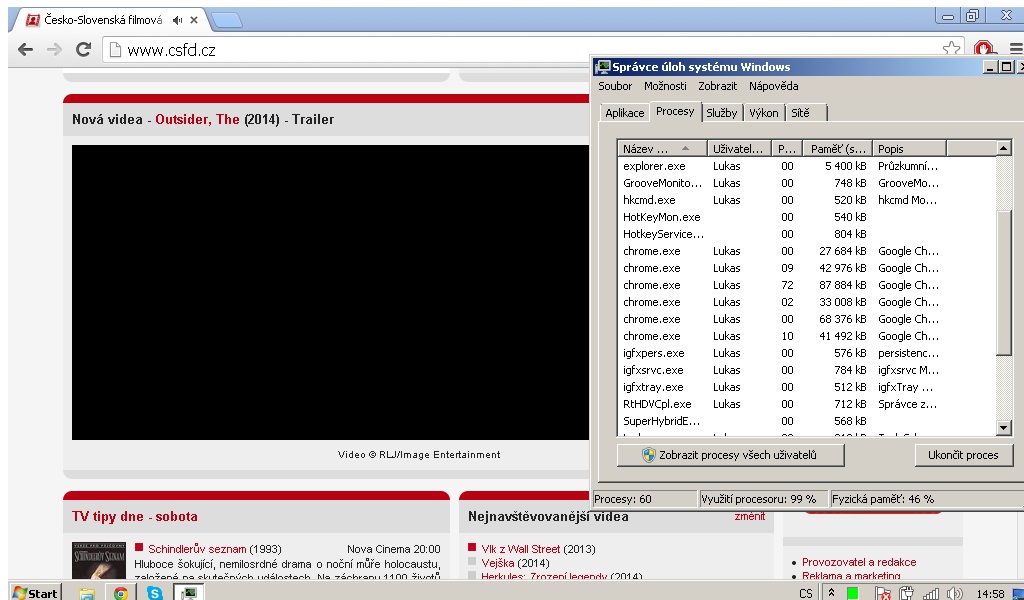This screenshot has height=600, width=1024.
Task: Click the Task Manager title bar icon
Action: click(x=602, y=67)
